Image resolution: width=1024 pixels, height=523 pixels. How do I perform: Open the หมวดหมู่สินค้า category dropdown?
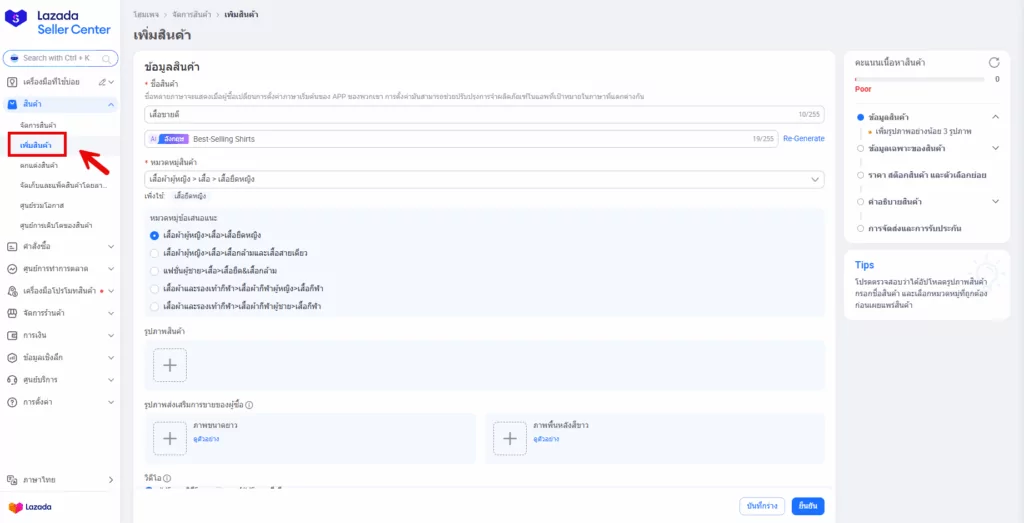tap(484, 179)
